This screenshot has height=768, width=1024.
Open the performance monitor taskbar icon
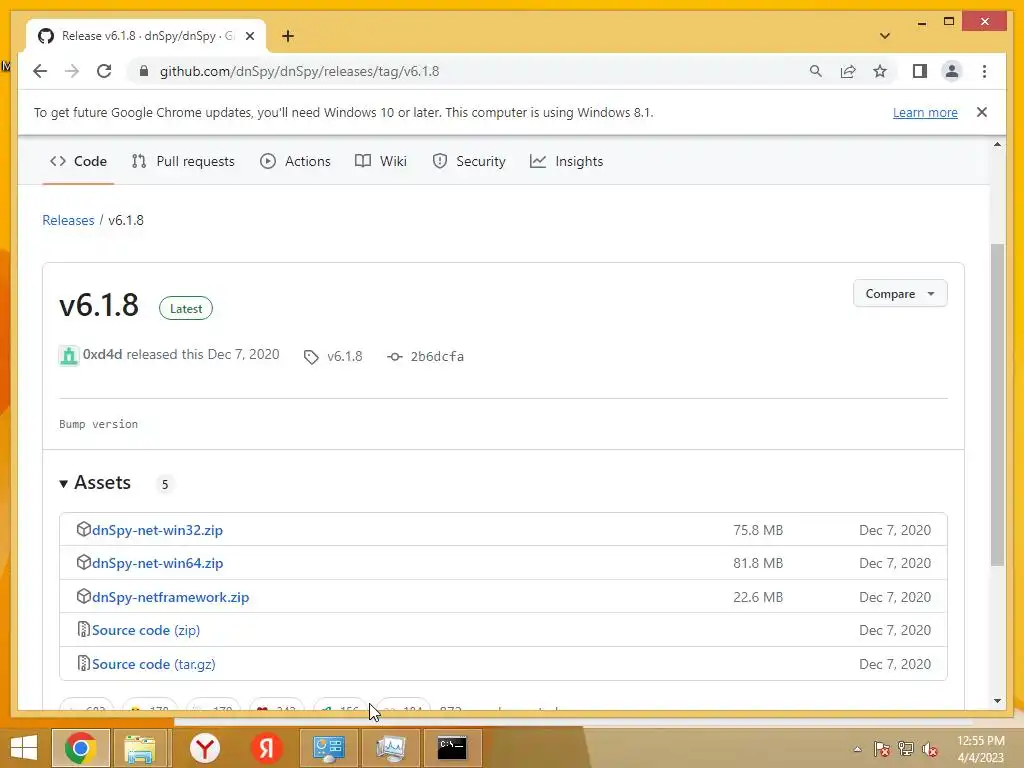pyautogui.click(x=390, y=748)
